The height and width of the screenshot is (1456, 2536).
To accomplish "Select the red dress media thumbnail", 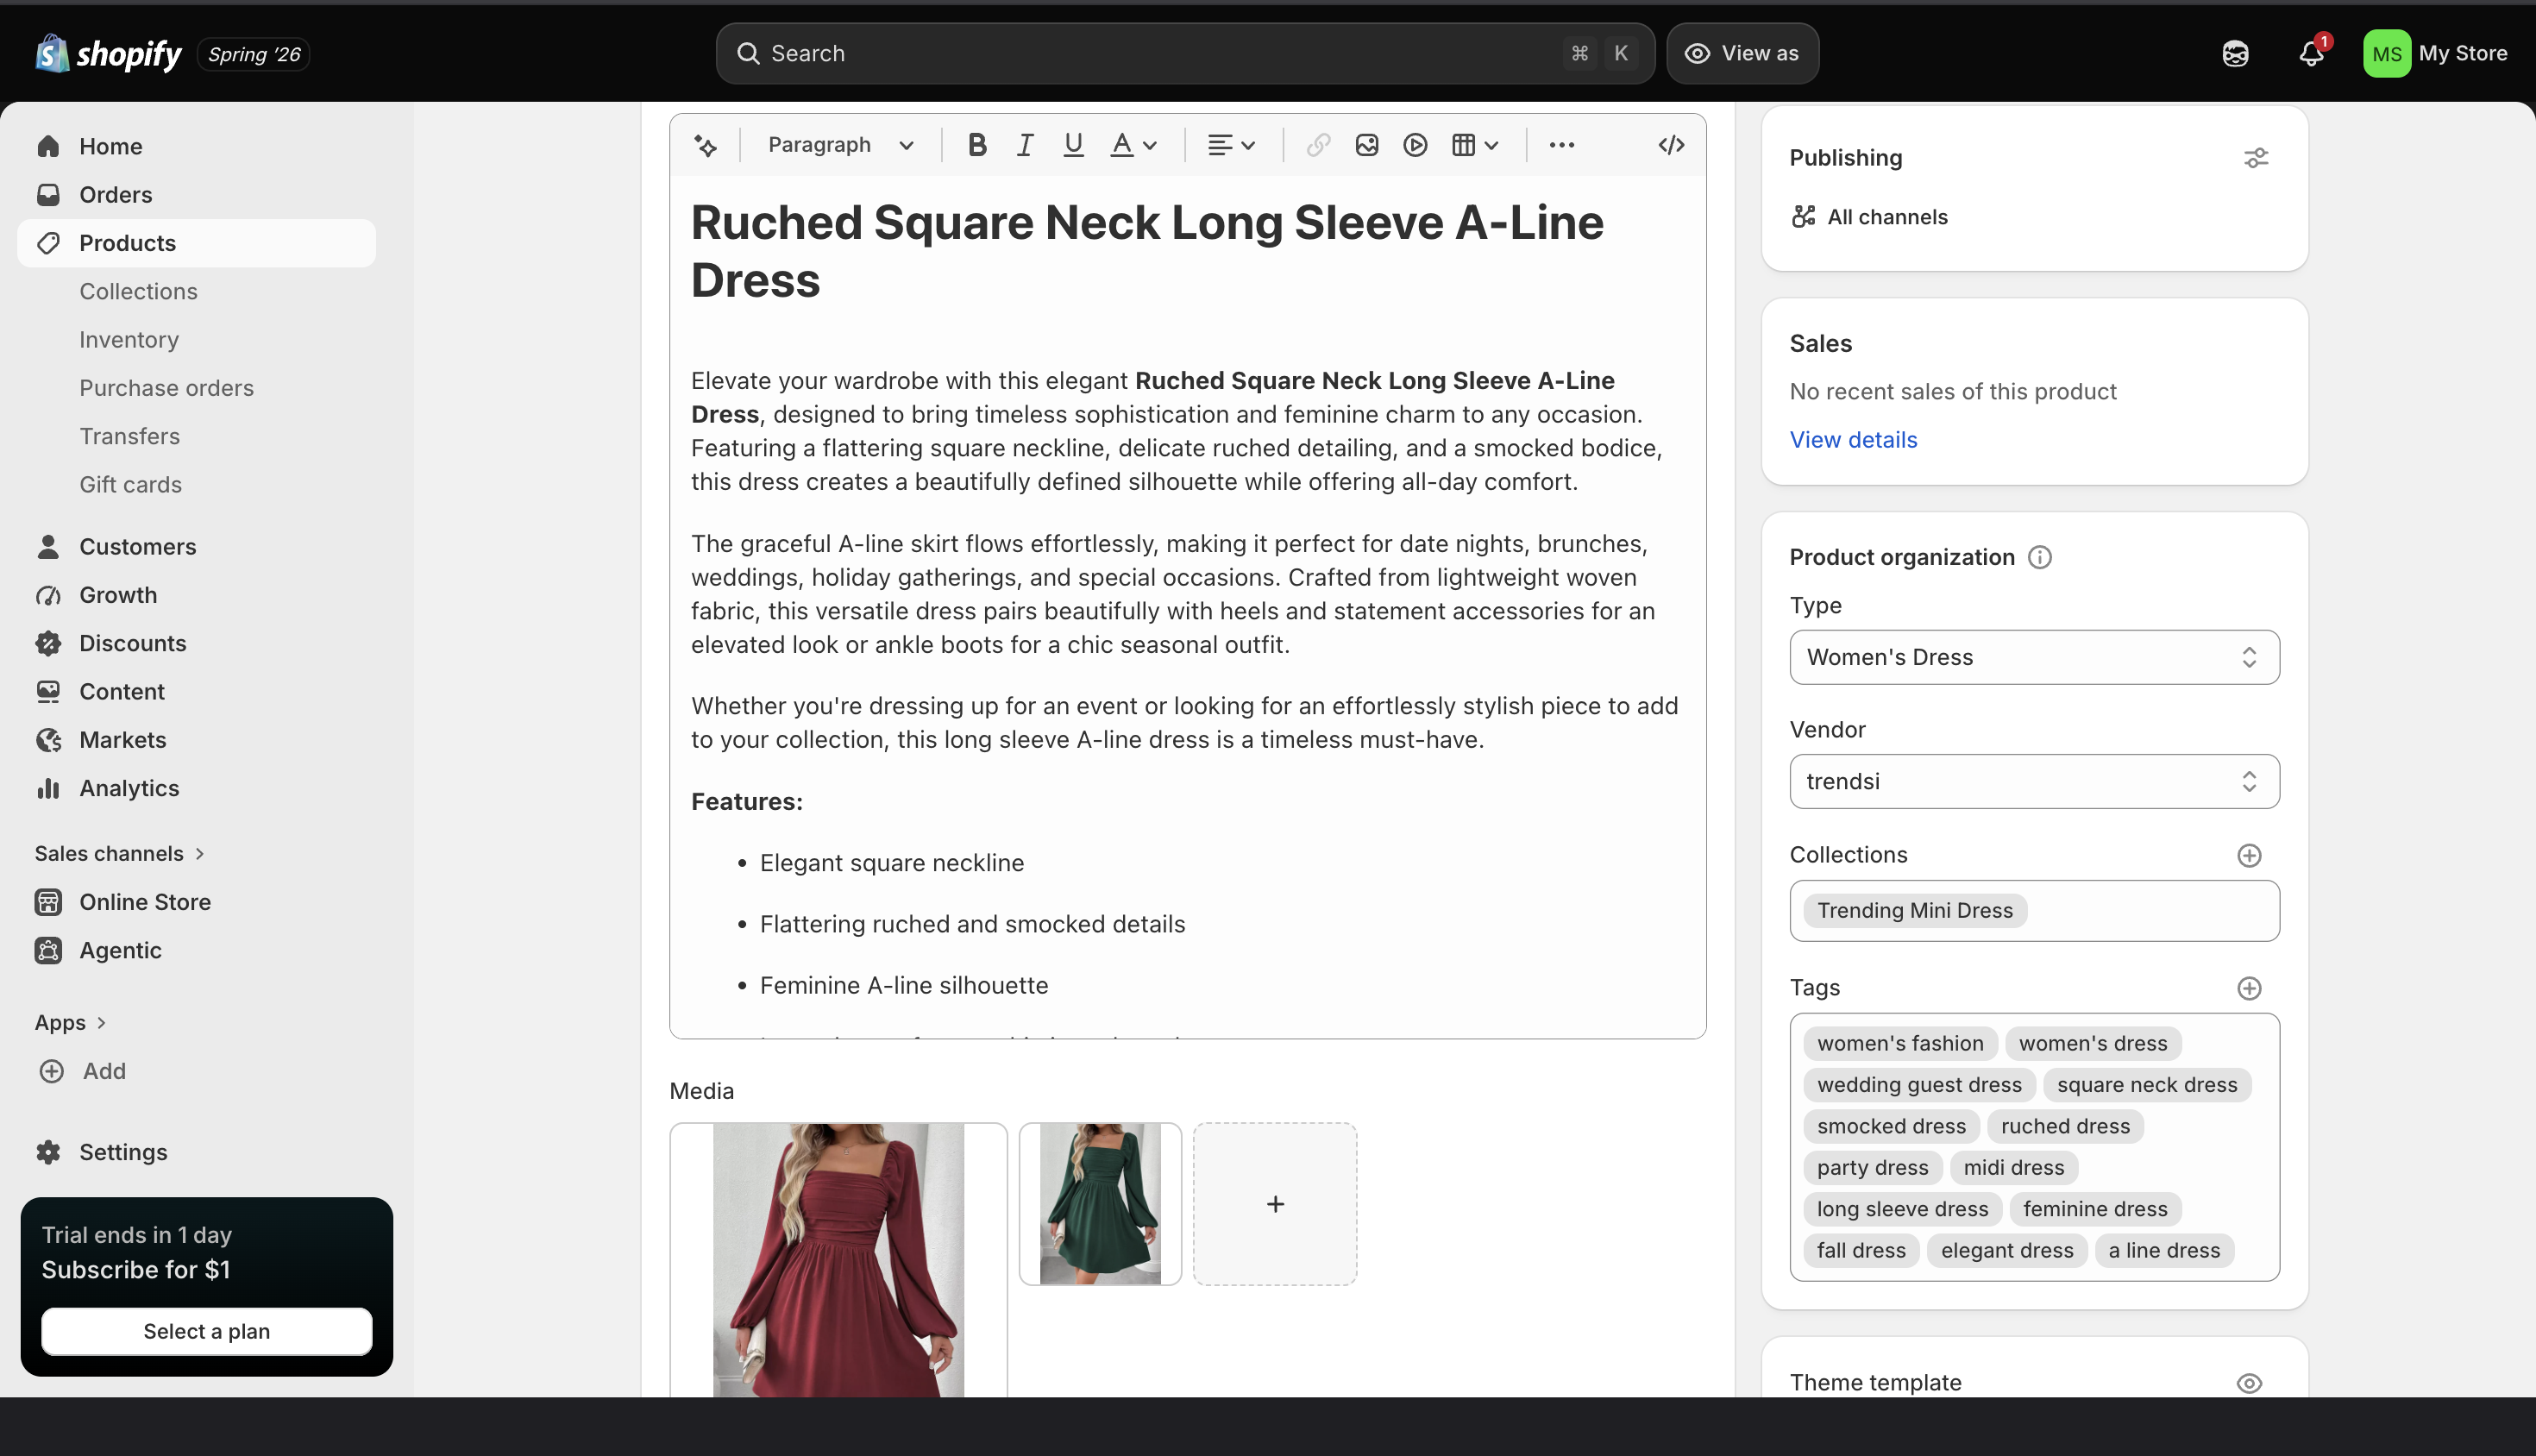I will point(838,1260).
